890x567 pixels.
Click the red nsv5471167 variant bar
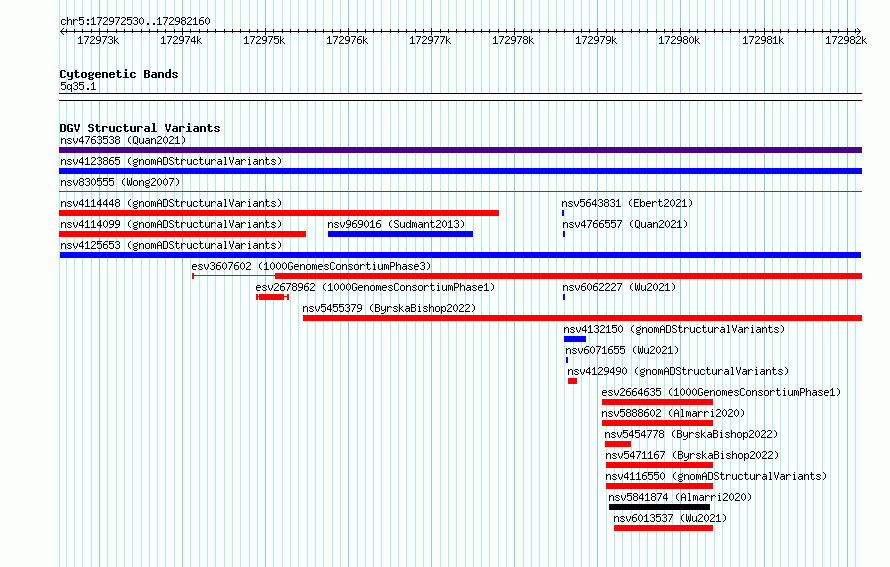660,465
